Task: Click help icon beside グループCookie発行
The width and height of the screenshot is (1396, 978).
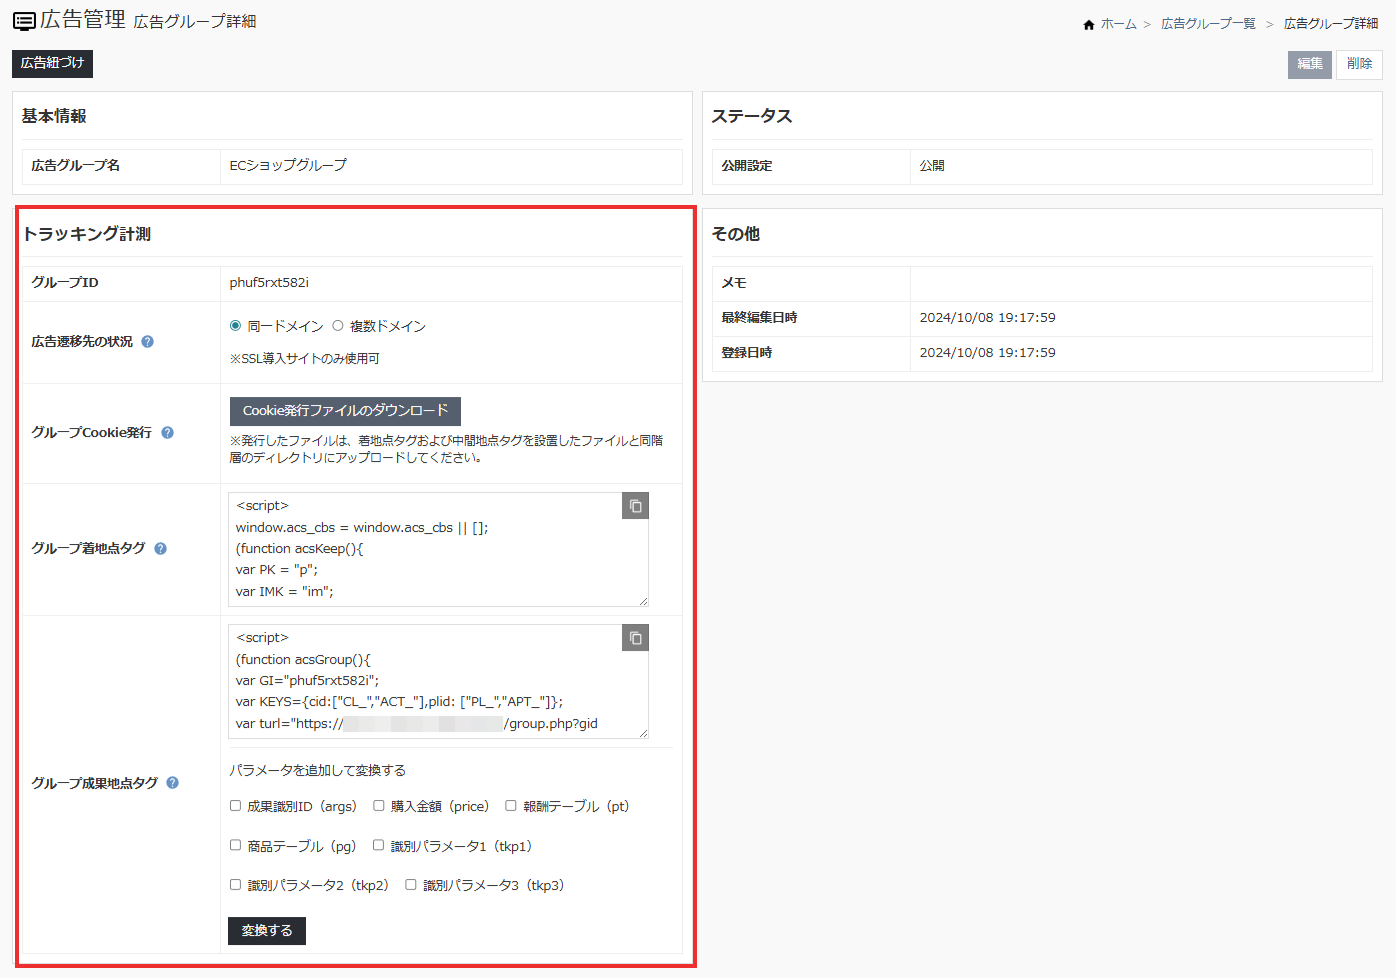Action: tap(168, 433)
